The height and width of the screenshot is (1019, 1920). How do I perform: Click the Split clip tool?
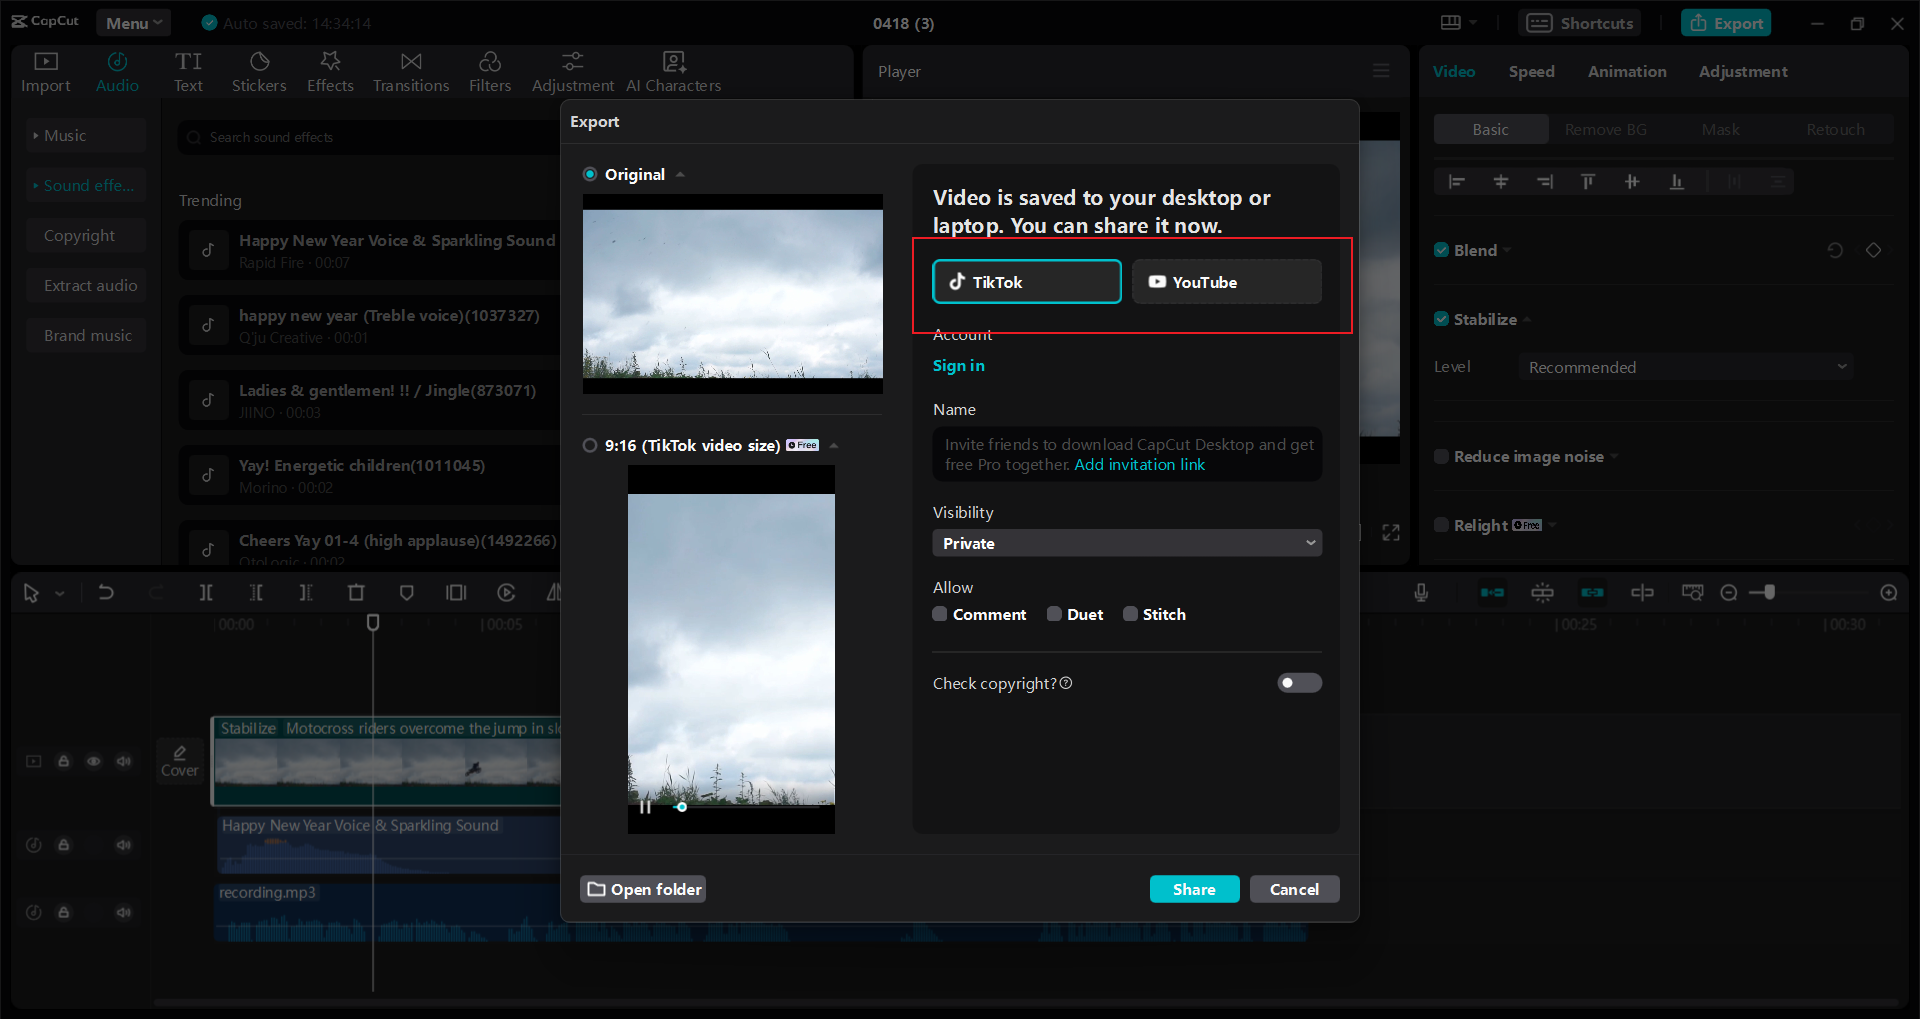206,593
